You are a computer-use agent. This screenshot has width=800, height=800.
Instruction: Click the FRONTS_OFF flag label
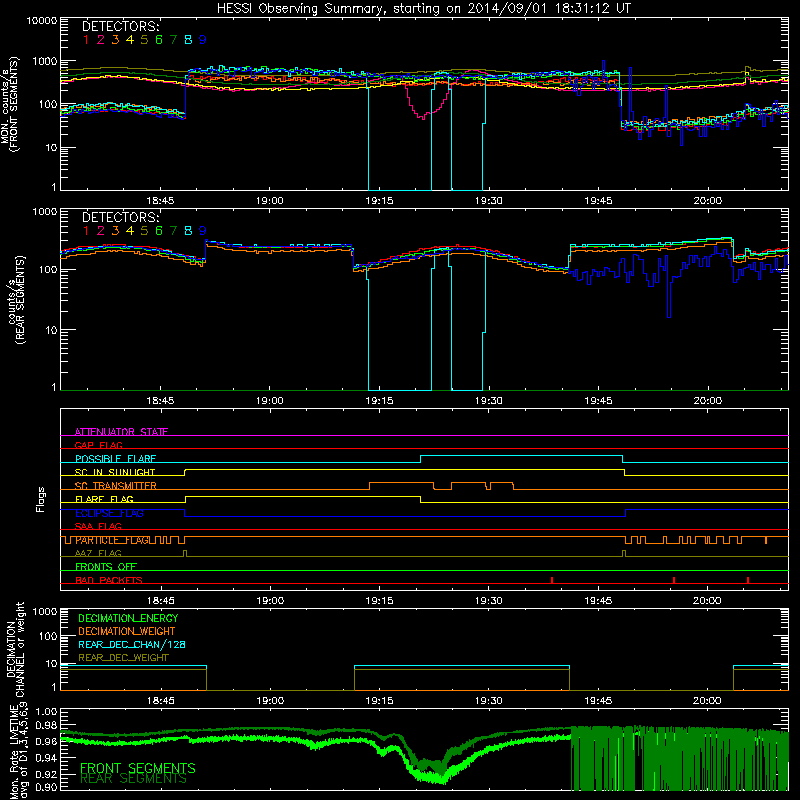coord(106,566)
